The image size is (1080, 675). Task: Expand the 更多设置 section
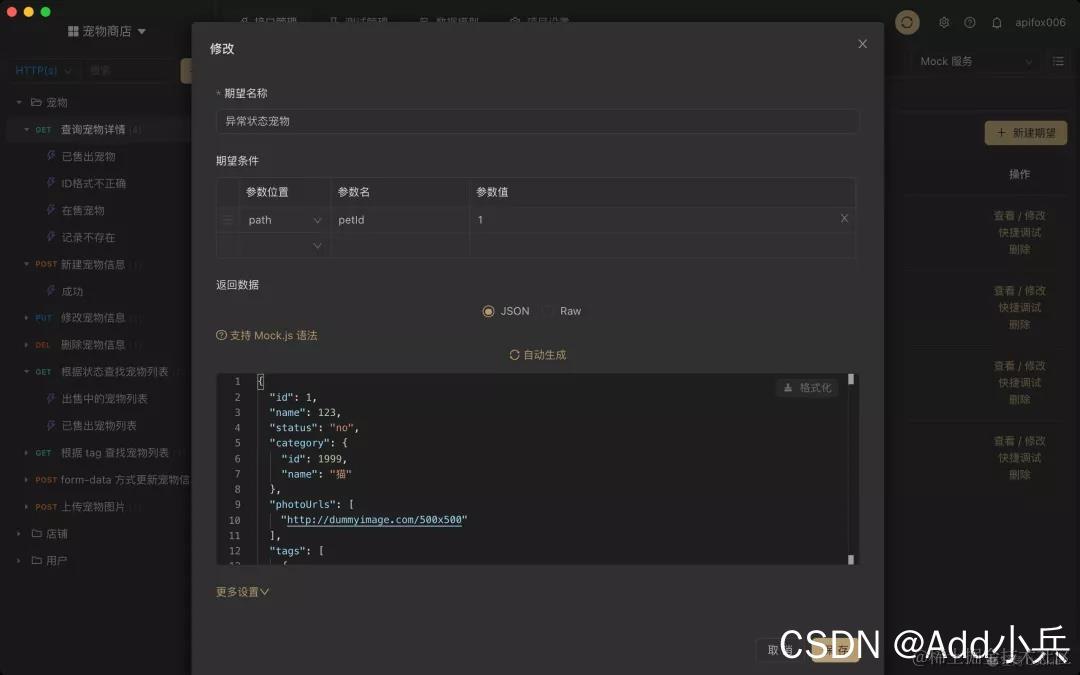pos(239,591)
